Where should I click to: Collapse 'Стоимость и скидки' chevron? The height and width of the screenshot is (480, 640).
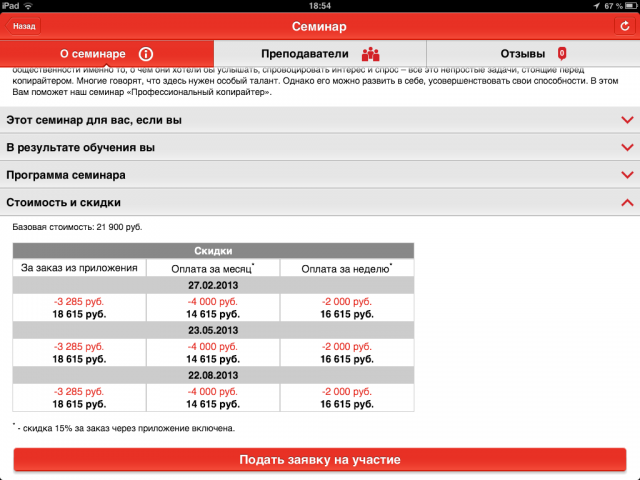627,202
